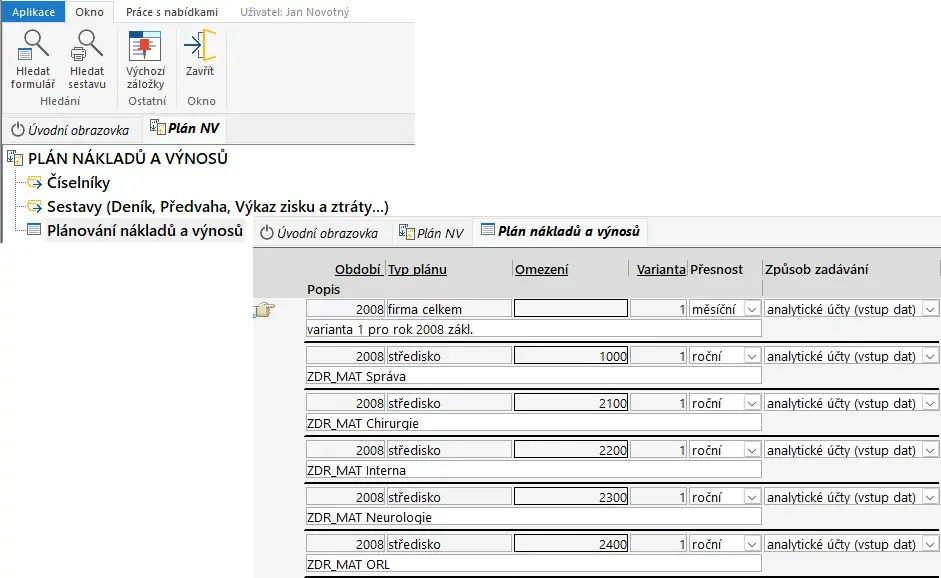Expand Způsob zadávání dropdown for Chirurgie row
941x578 pixels.
pyautogui.click(x=930, y=404)
